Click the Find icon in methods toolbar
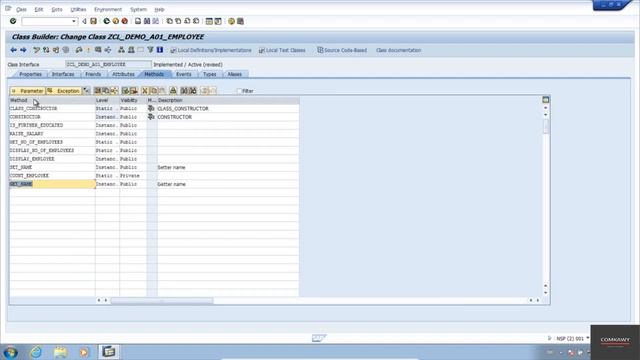640x360 pixels. click(x=184, y=91)
